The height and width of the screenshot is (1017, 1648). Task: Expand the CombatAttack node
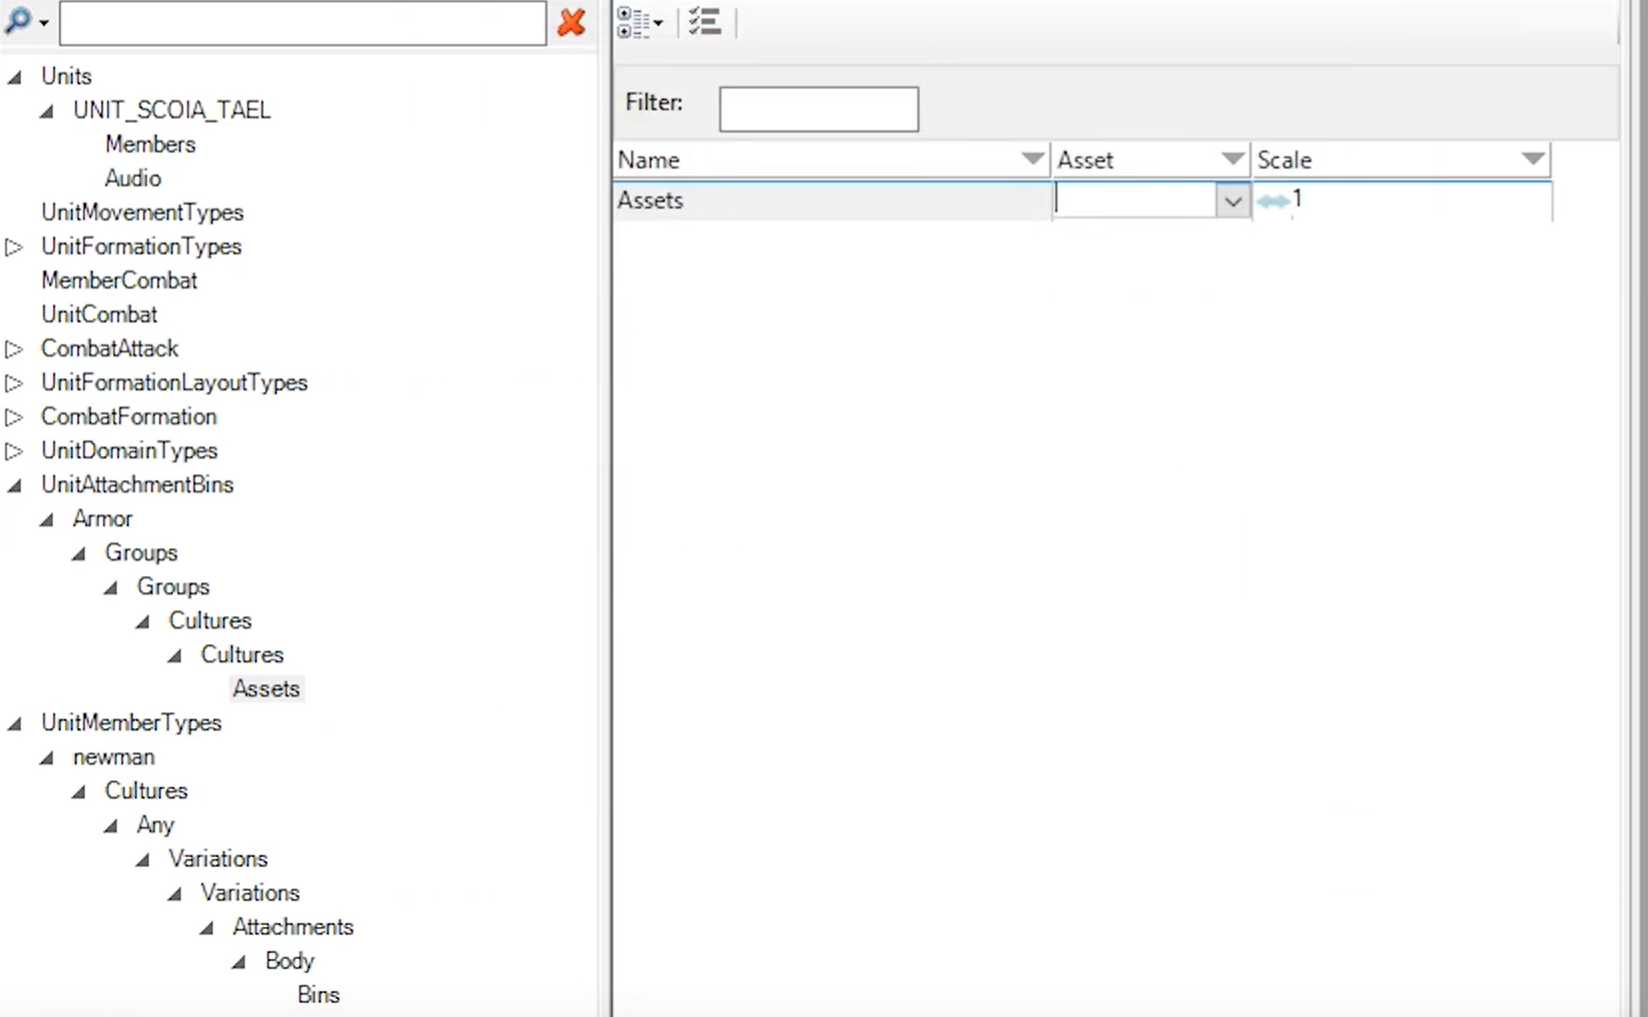tap(14, 349)
